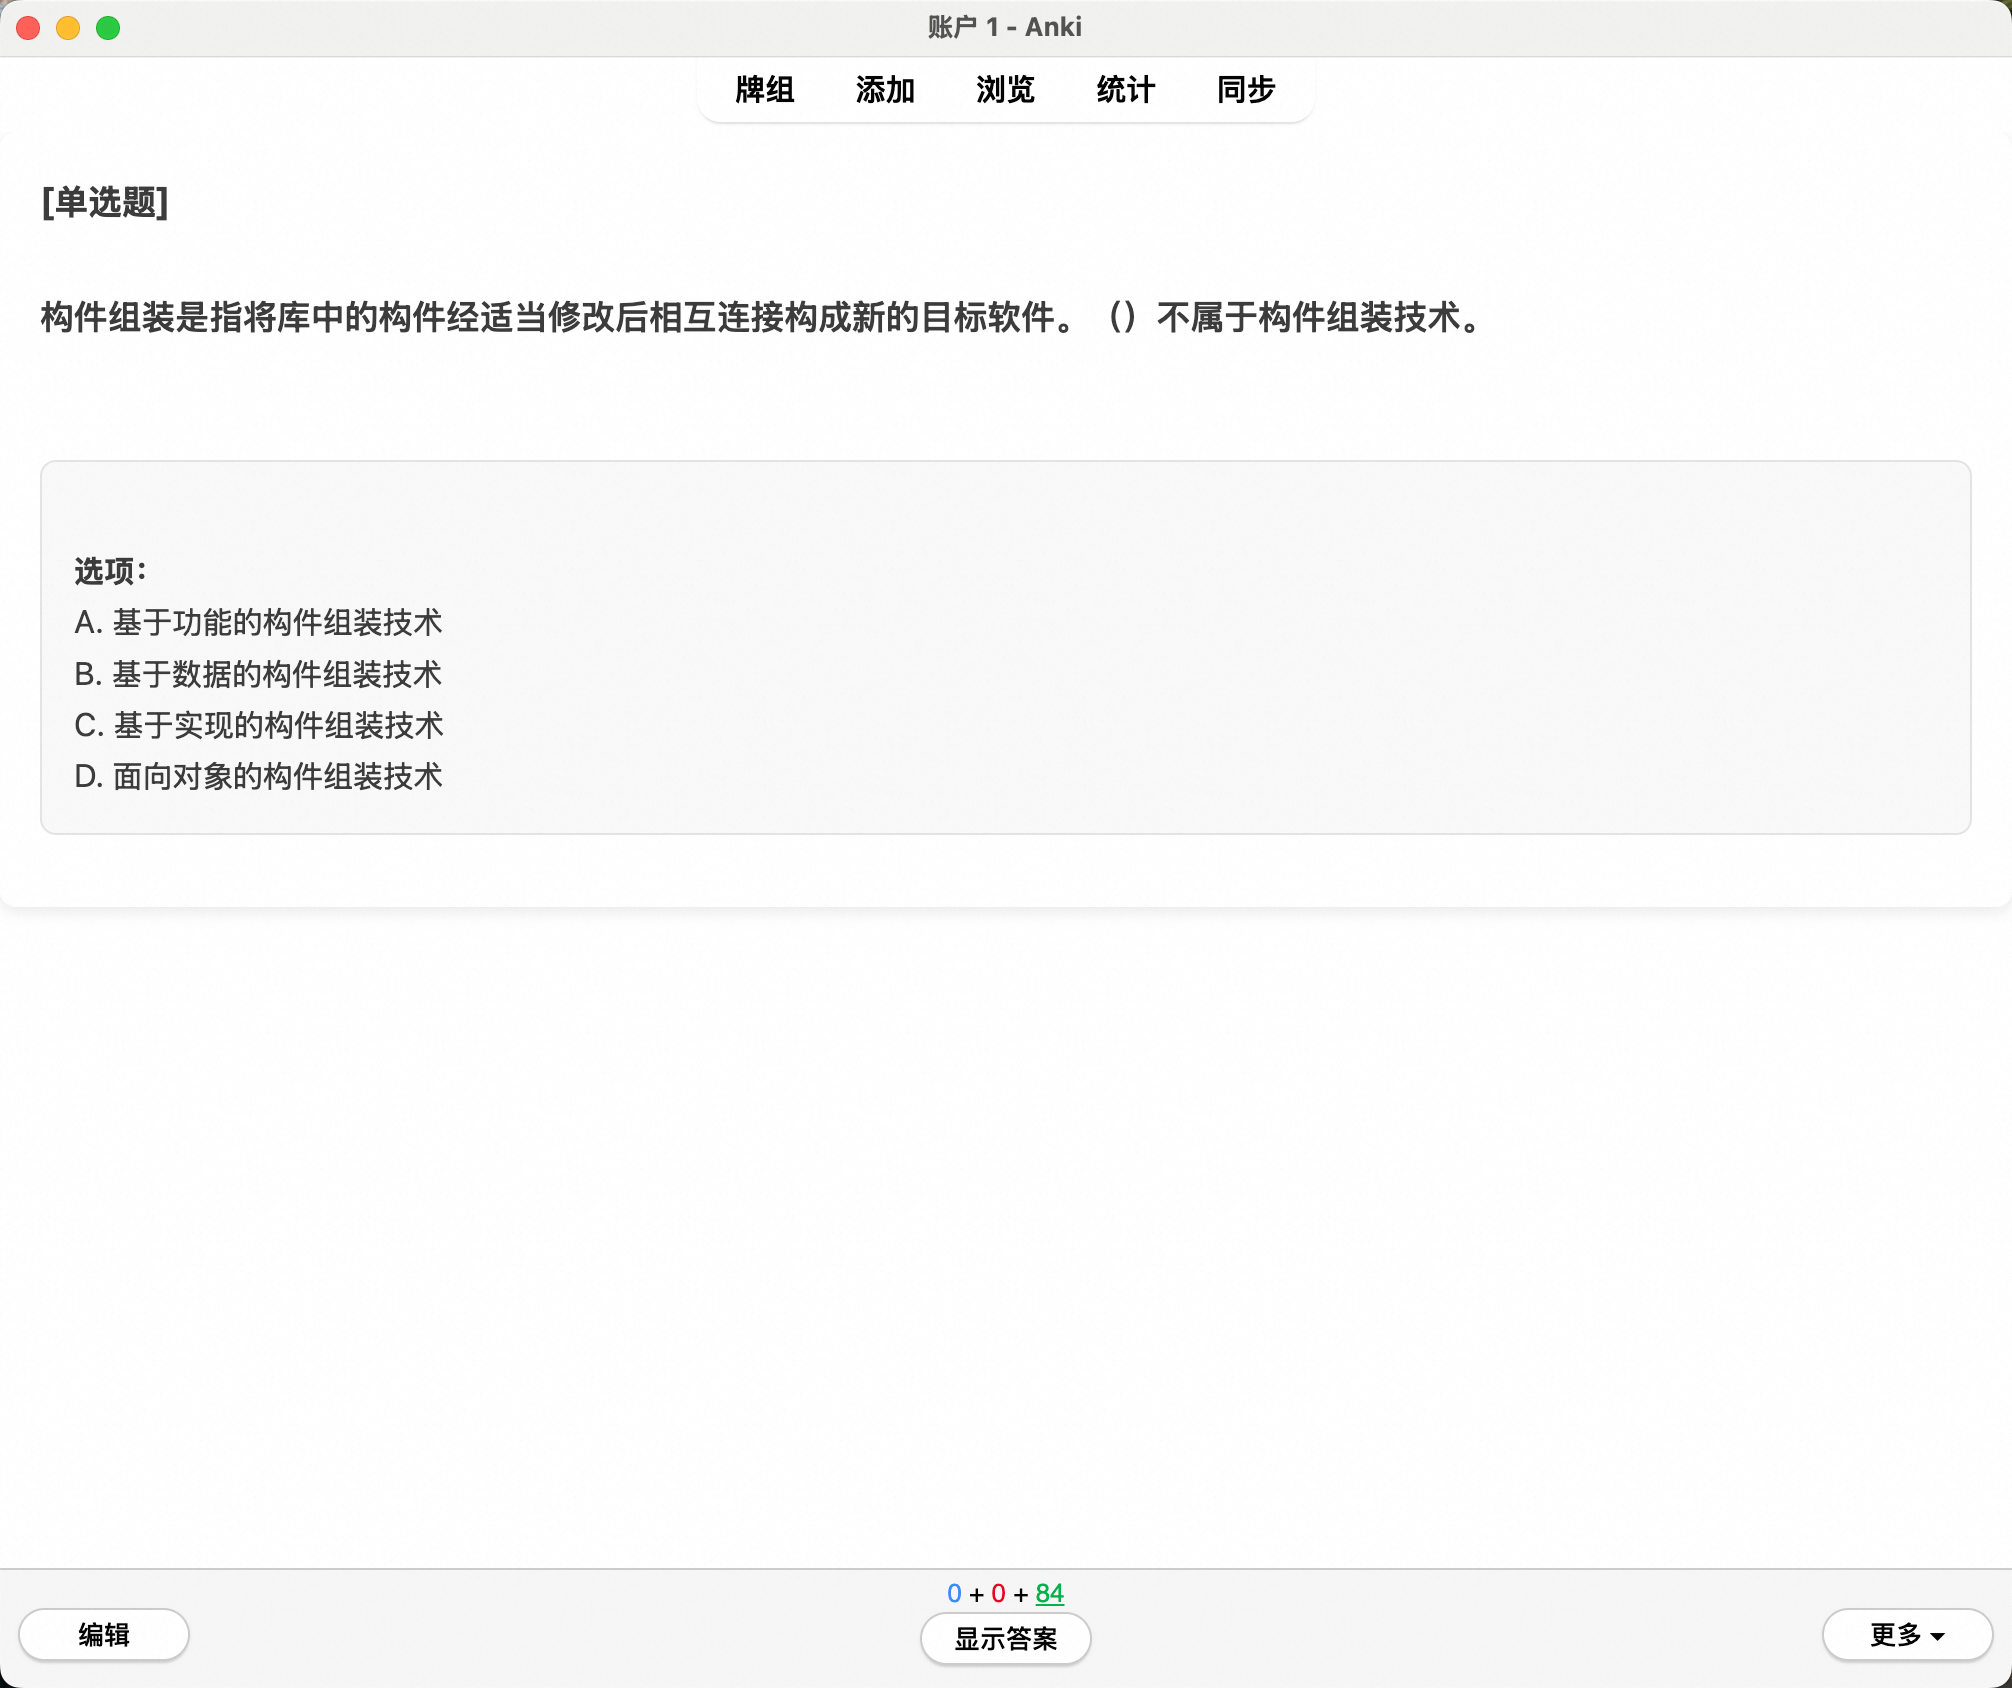Select option B 基于数据的构件组装技术

pyautogui.click(x=258, y=674)
